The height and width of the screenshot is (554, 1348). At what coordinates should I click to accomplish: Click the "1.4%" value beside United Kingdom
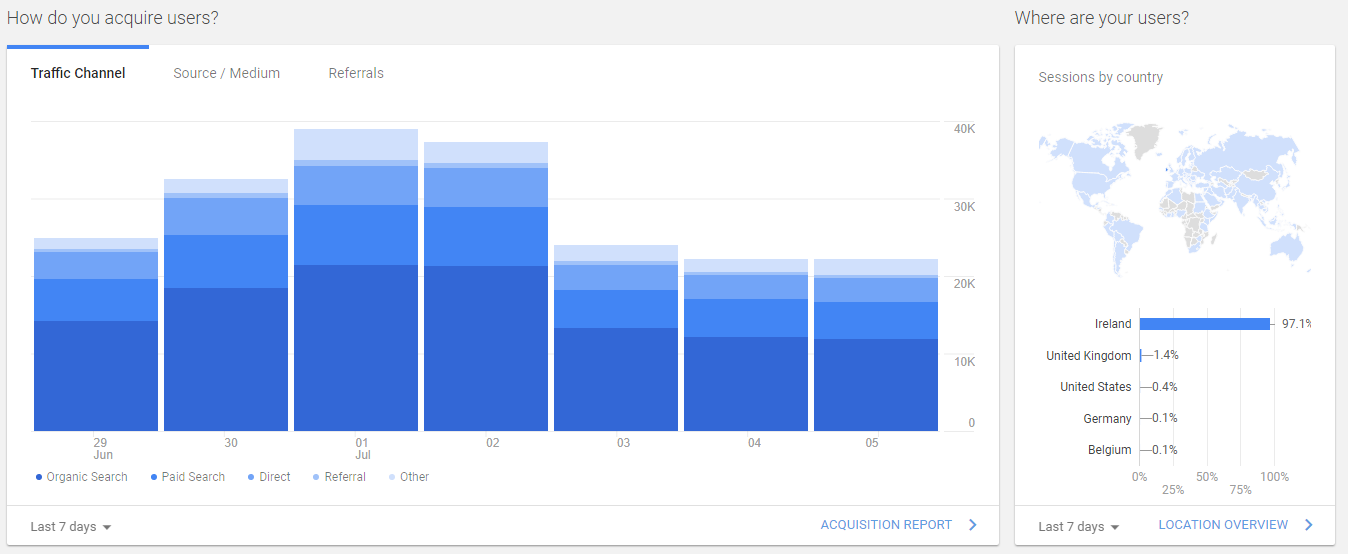1166,355
